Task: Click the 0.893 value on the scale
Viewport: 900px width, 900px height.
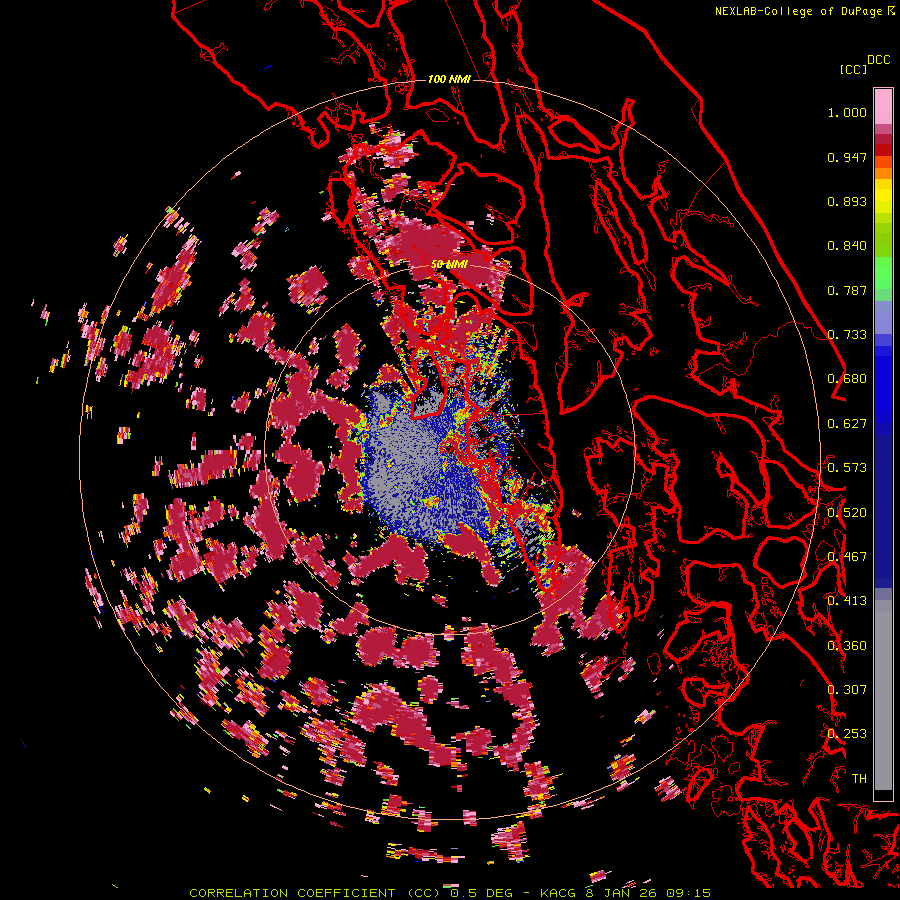Action: (847, 201)
